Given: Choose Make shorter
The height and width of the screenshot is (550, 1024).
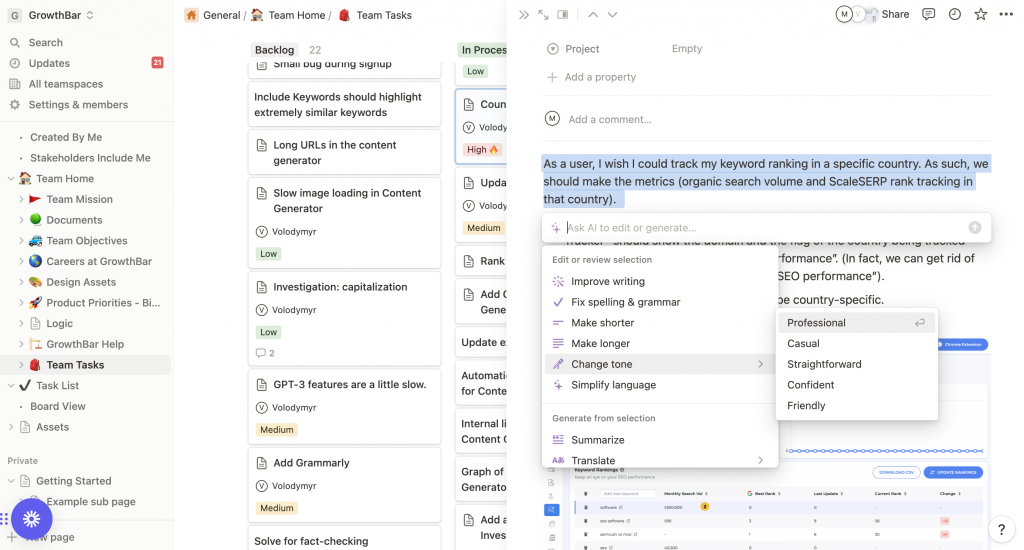Looking at the screenshot, I should tap(660, 323).
